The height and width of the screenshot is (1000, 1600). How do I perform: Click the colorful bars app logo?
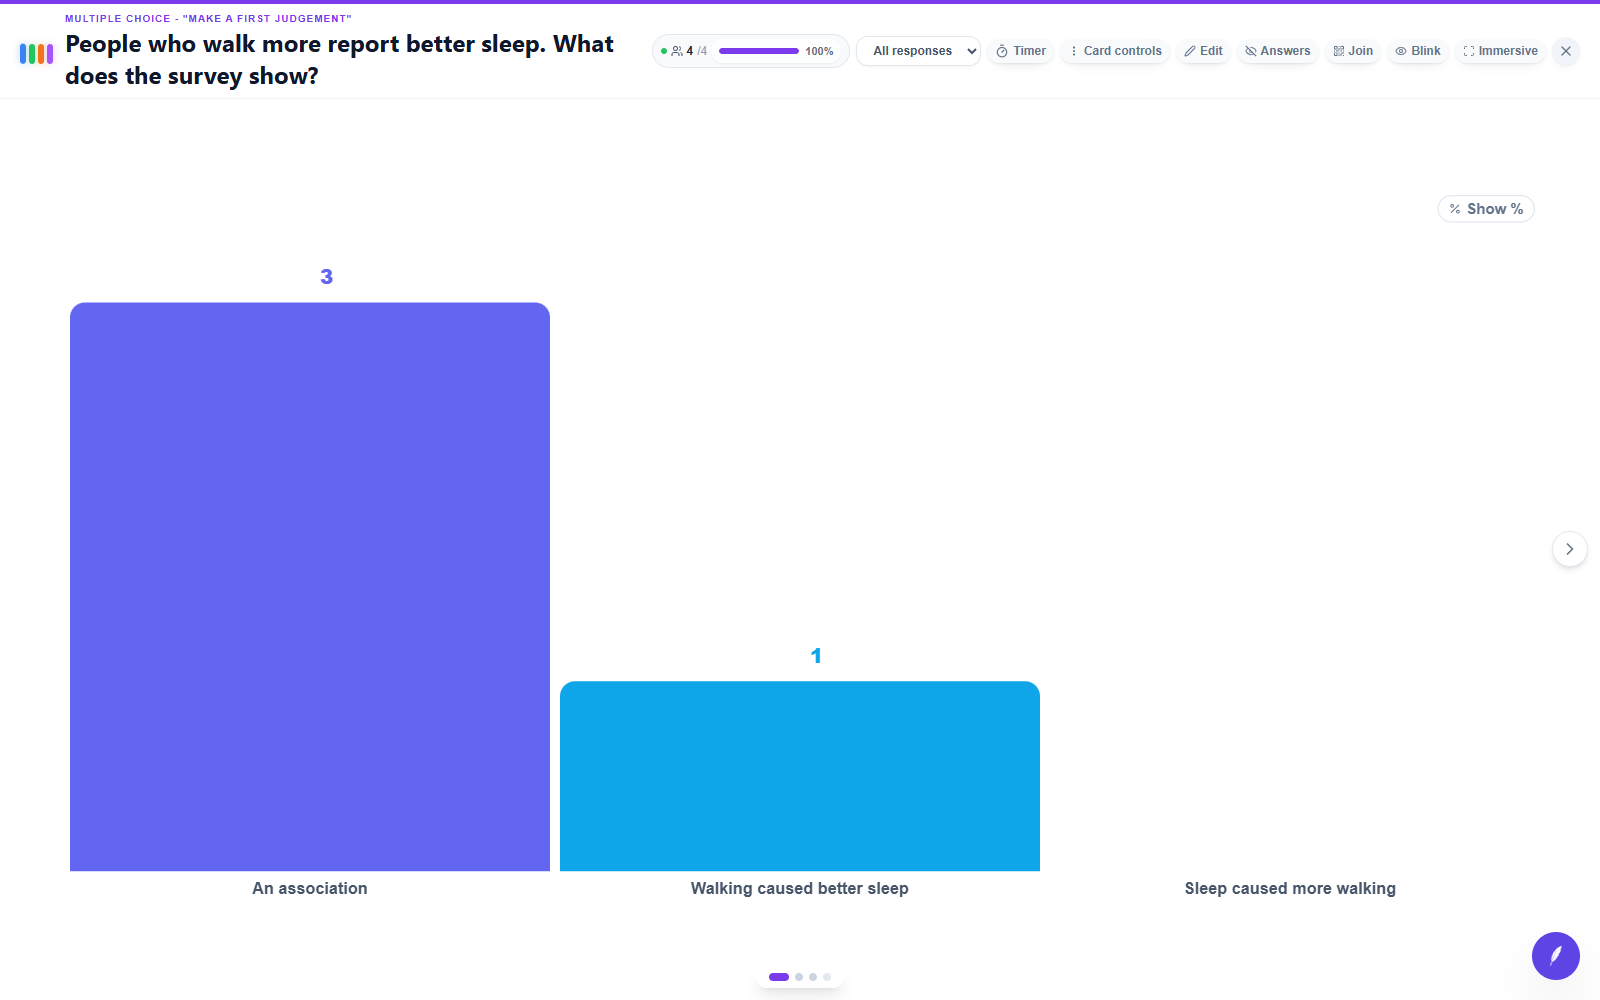tap(36, 54)
